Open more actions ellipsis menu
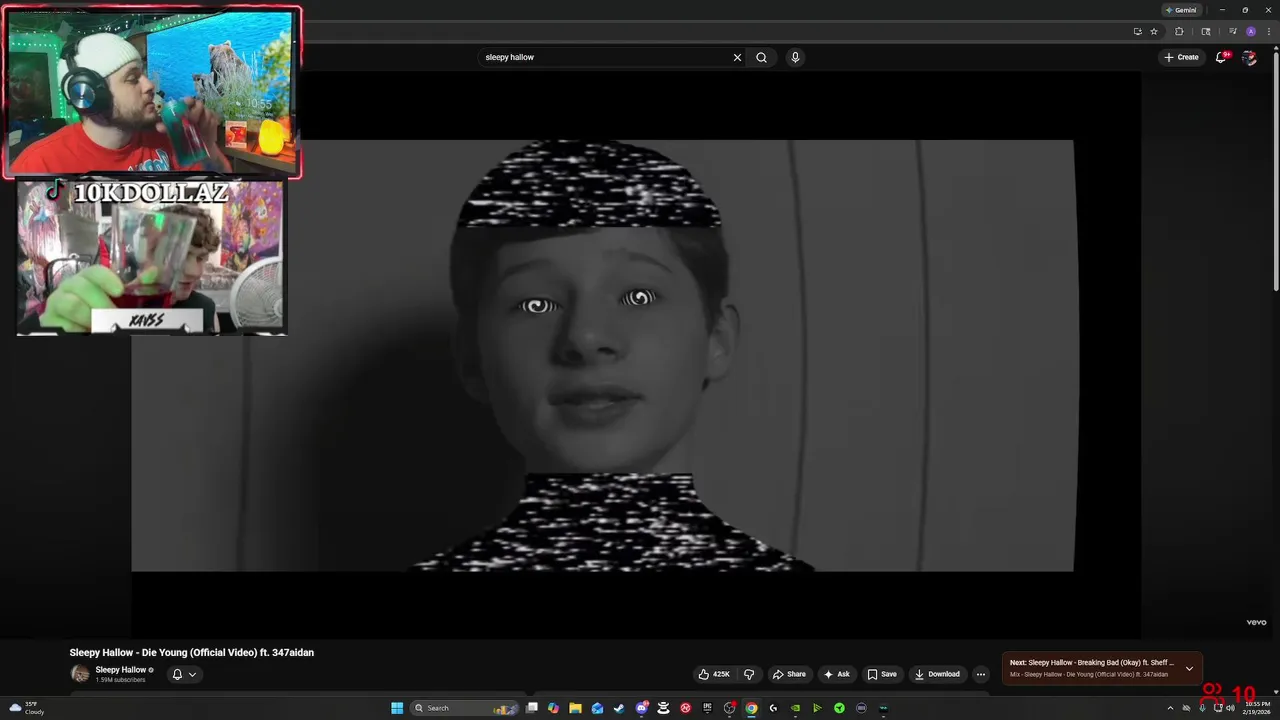This screenshot has width=1280, height=720. pyautogui.click(x=981, y=674)
